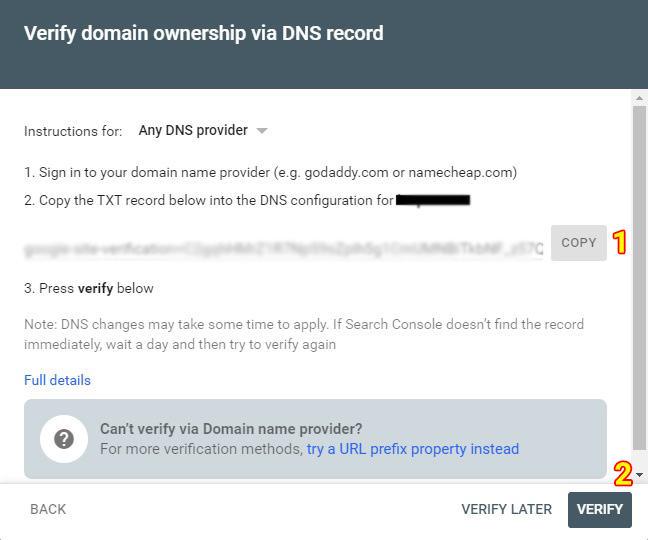648x540 pixels.
Task: Choose VERIFY LATER
Action: [506, 509]
